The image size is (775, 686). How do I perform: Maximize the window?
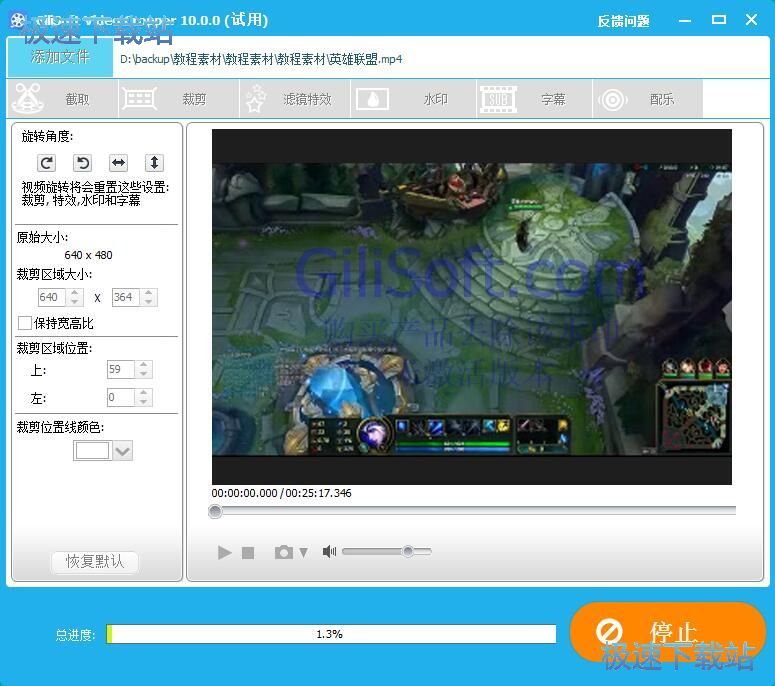coord(719,20)
